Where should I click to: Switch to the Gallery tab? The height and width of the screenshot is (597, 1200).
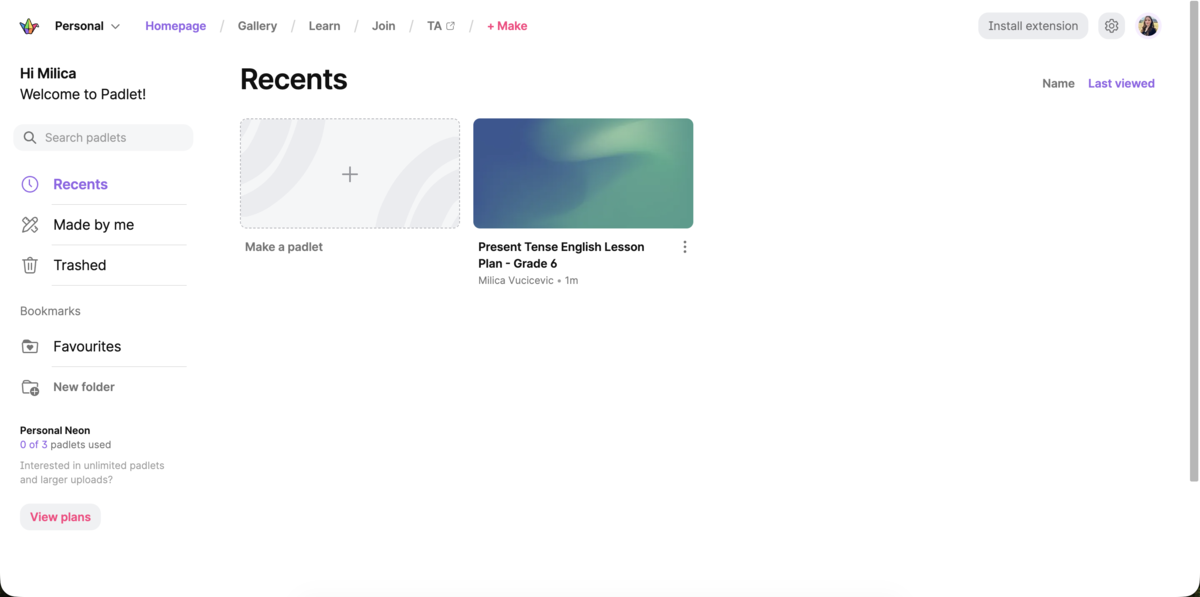[x=257, y=25]
